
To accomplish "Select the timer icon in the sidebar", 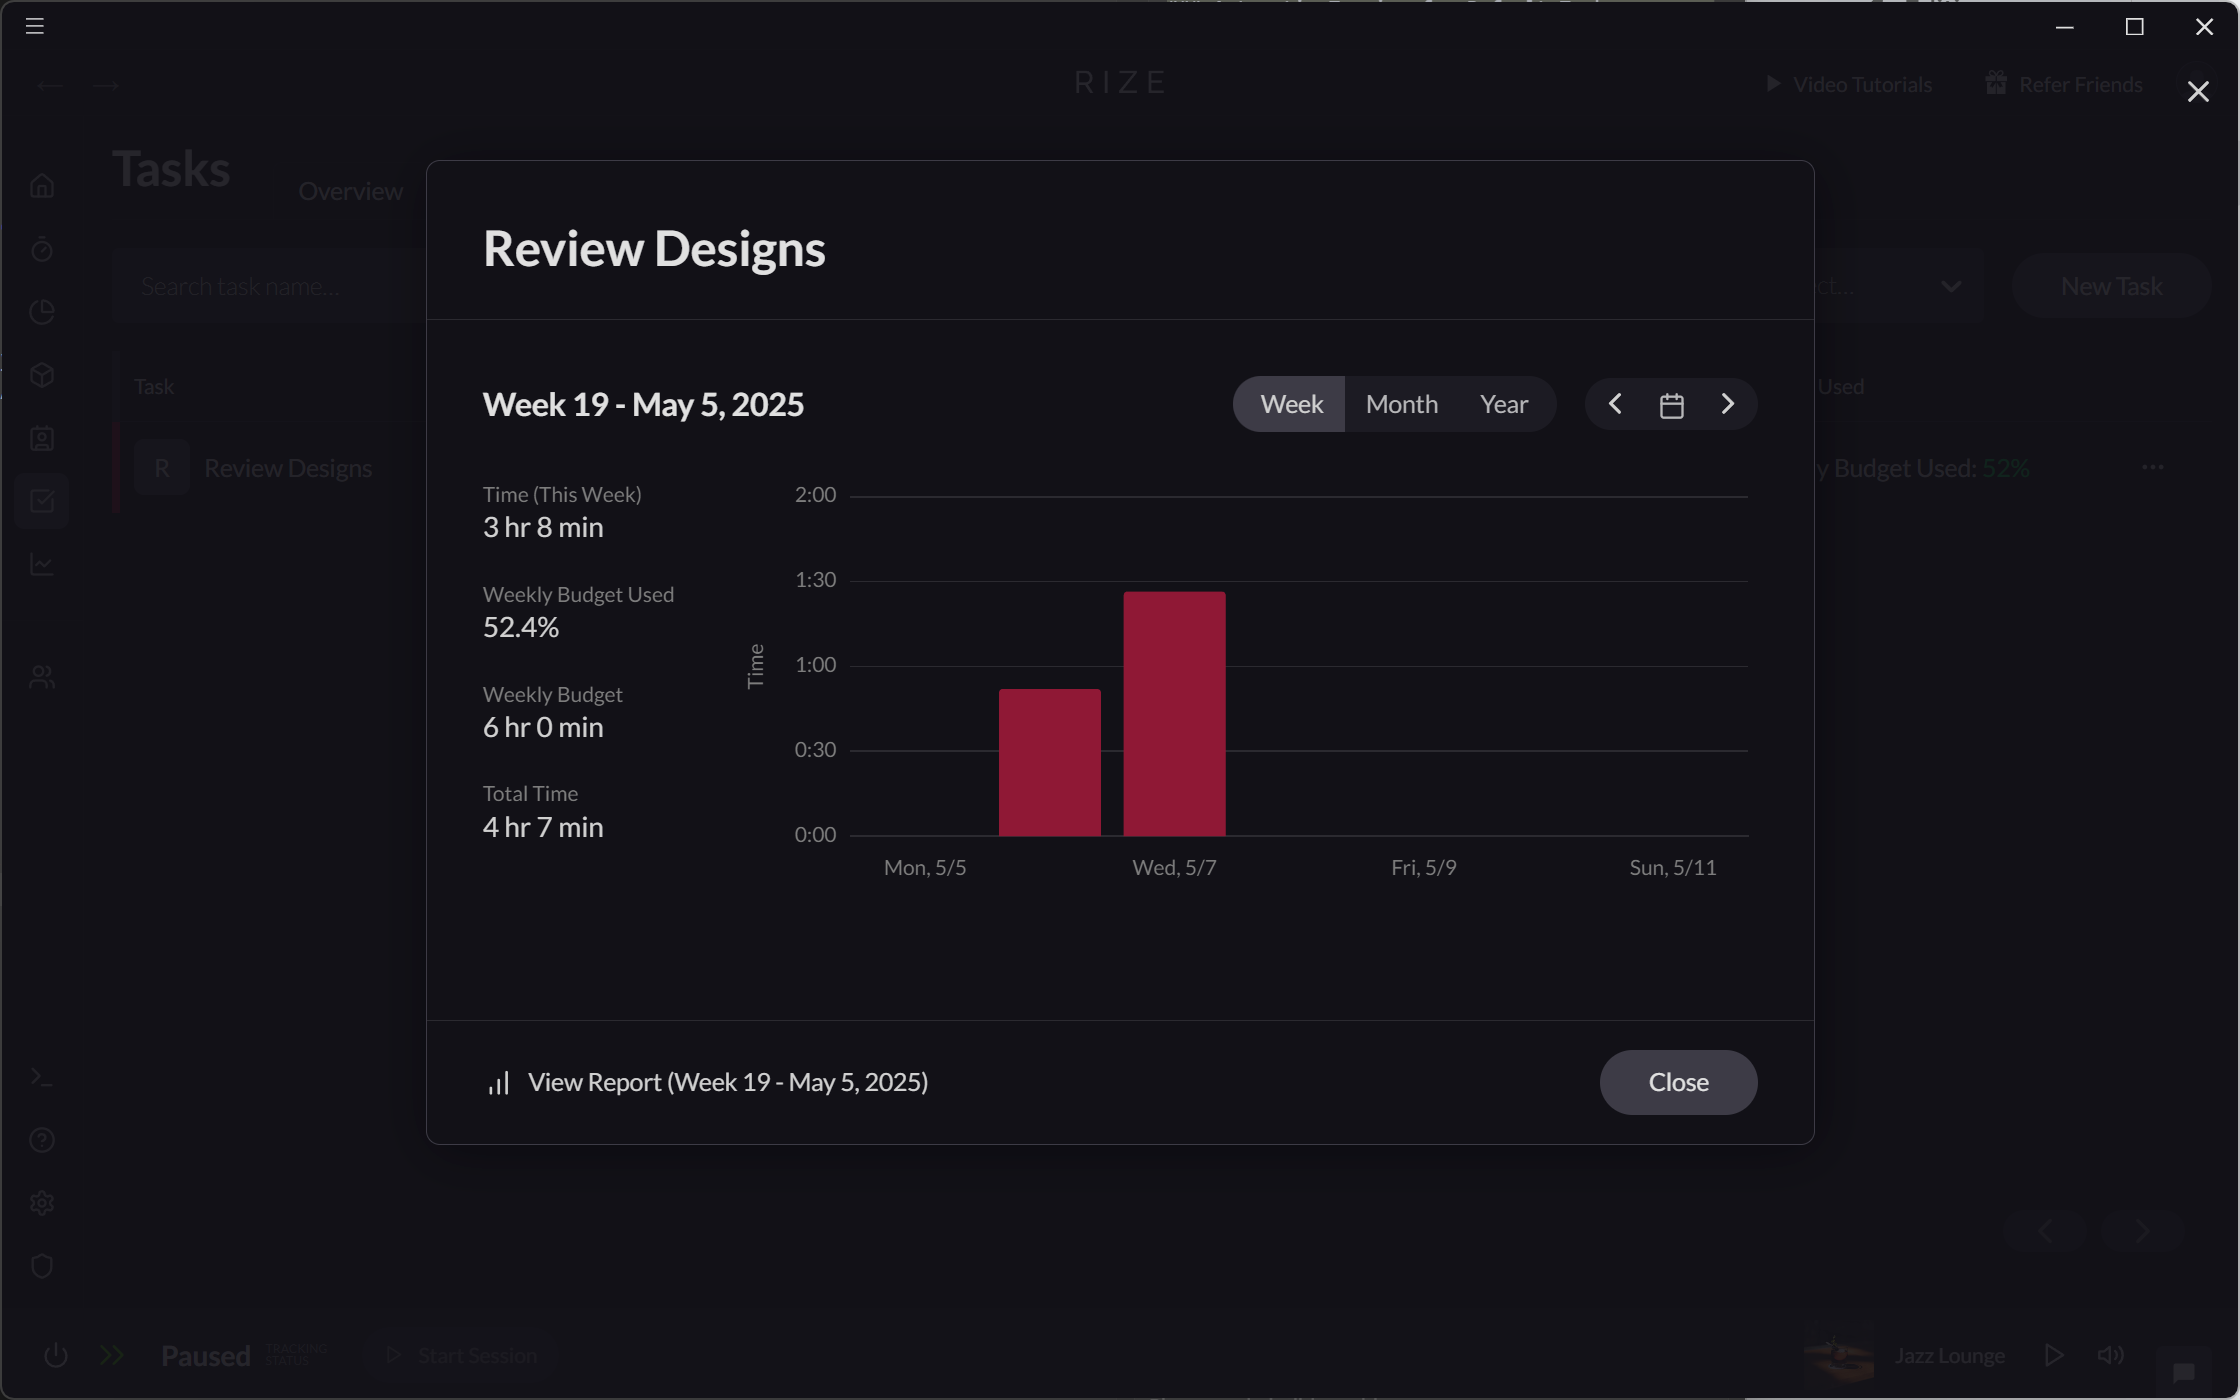I will click(42, 249).
